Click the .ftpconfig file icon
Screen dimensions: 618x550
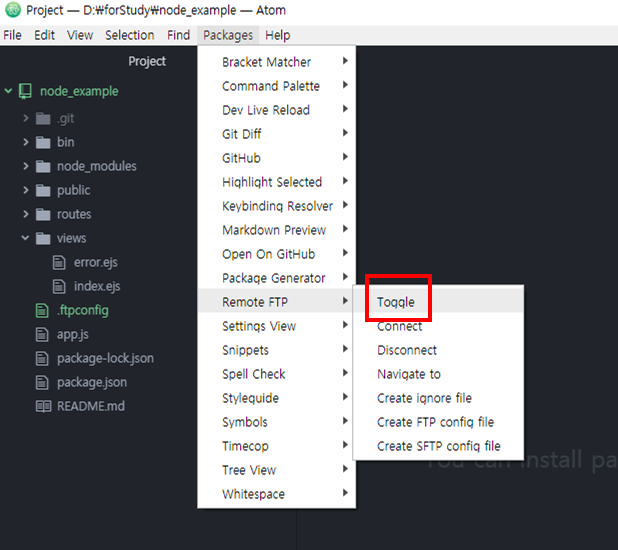pos(42,311)
